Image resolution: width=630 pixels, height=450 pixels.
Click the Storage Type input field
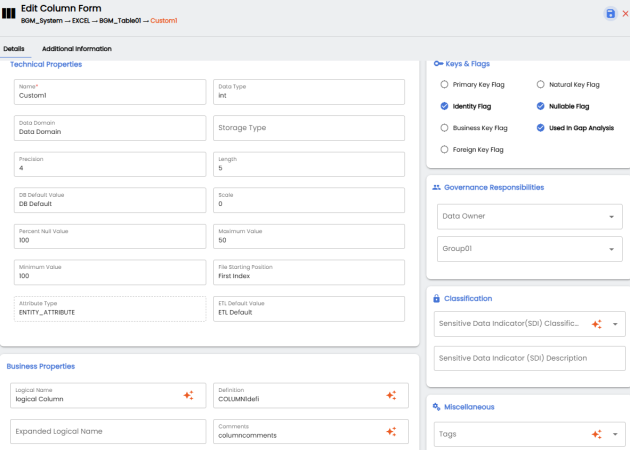point(308,128)
